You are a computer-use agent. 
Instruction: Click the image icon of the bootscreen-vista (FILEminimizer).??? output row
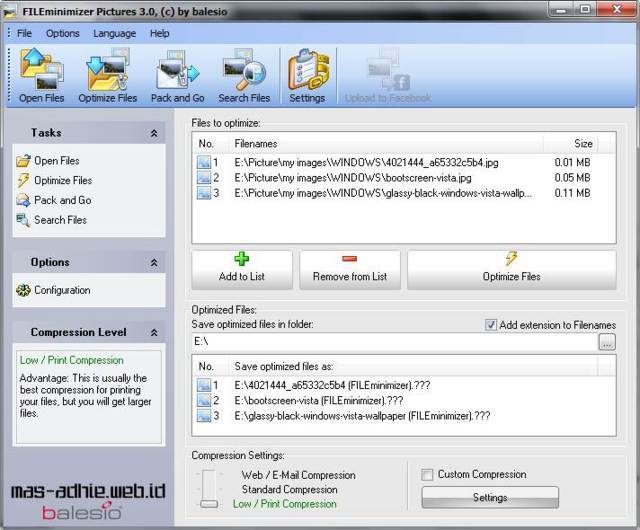pos(204,401)
